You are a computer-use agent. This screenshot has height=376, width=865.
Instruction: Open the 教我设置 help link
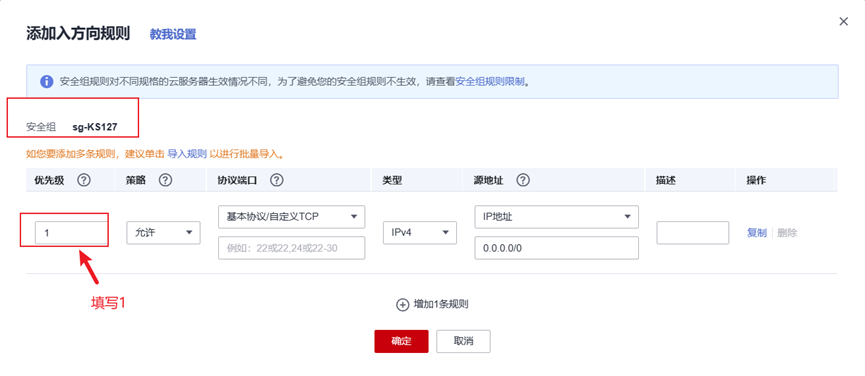[x=173, y=34]
